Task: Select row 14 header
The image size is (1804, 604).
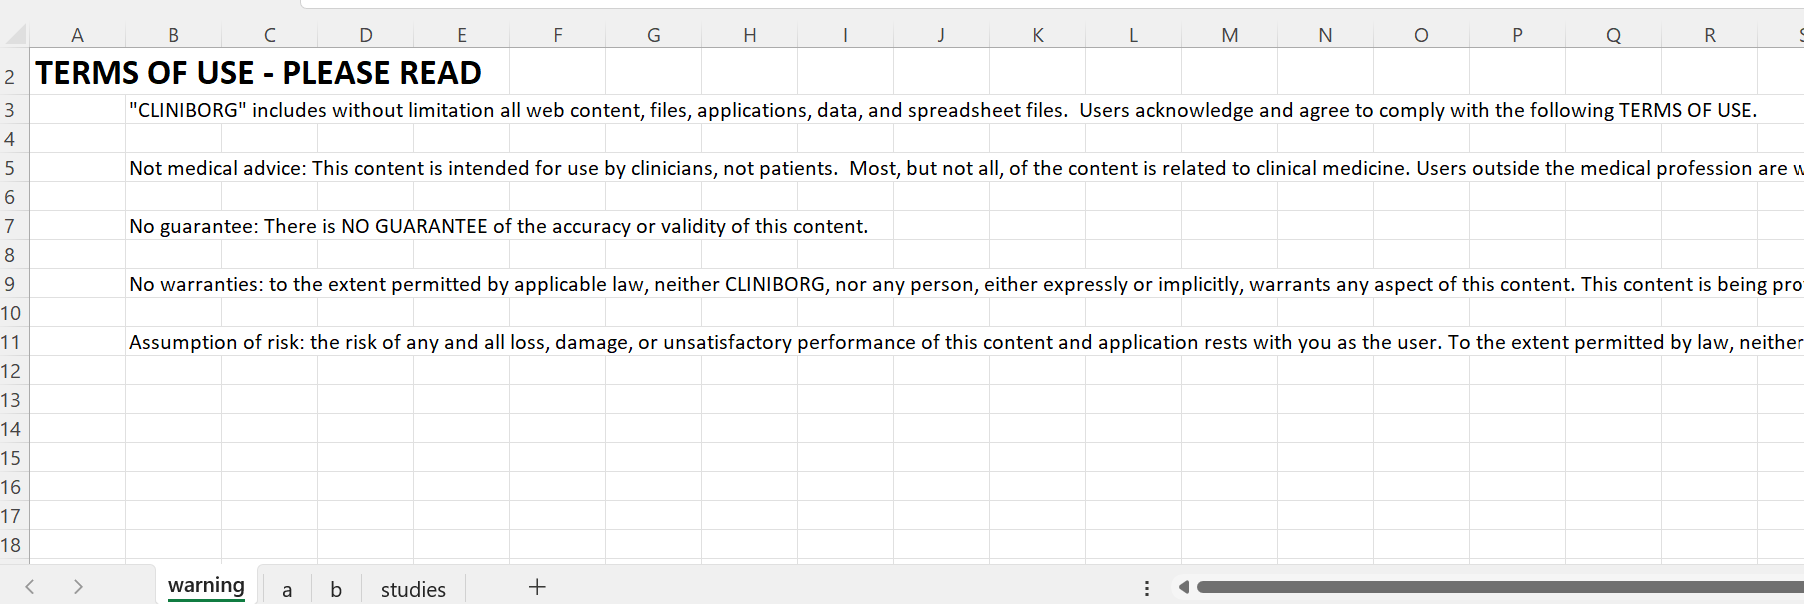Action: (14, 429)
